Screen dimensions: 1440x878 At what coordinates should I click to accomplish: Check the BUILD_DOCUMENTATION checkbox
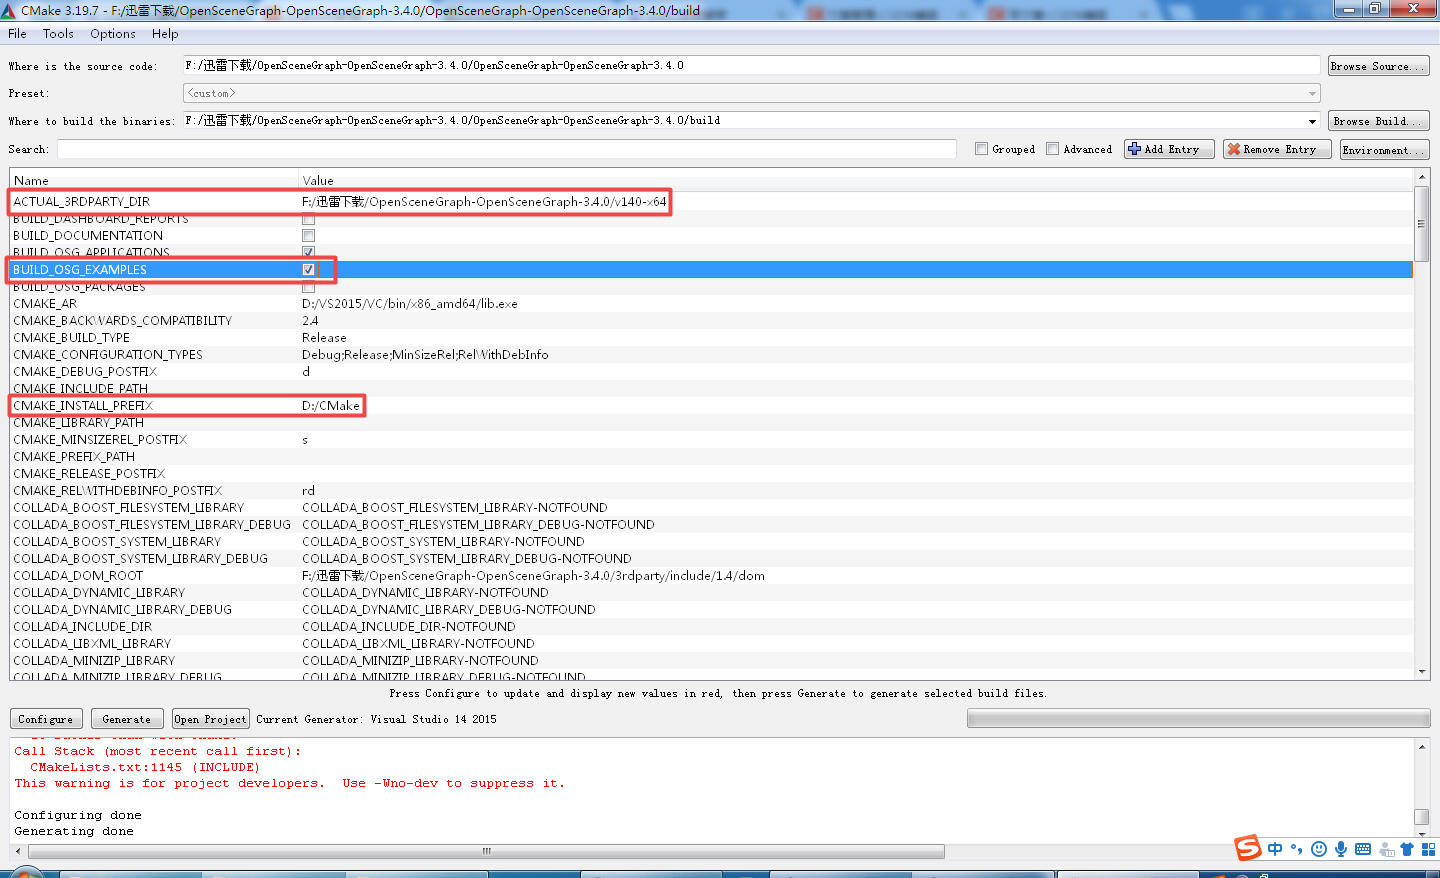tap(308, 236)
